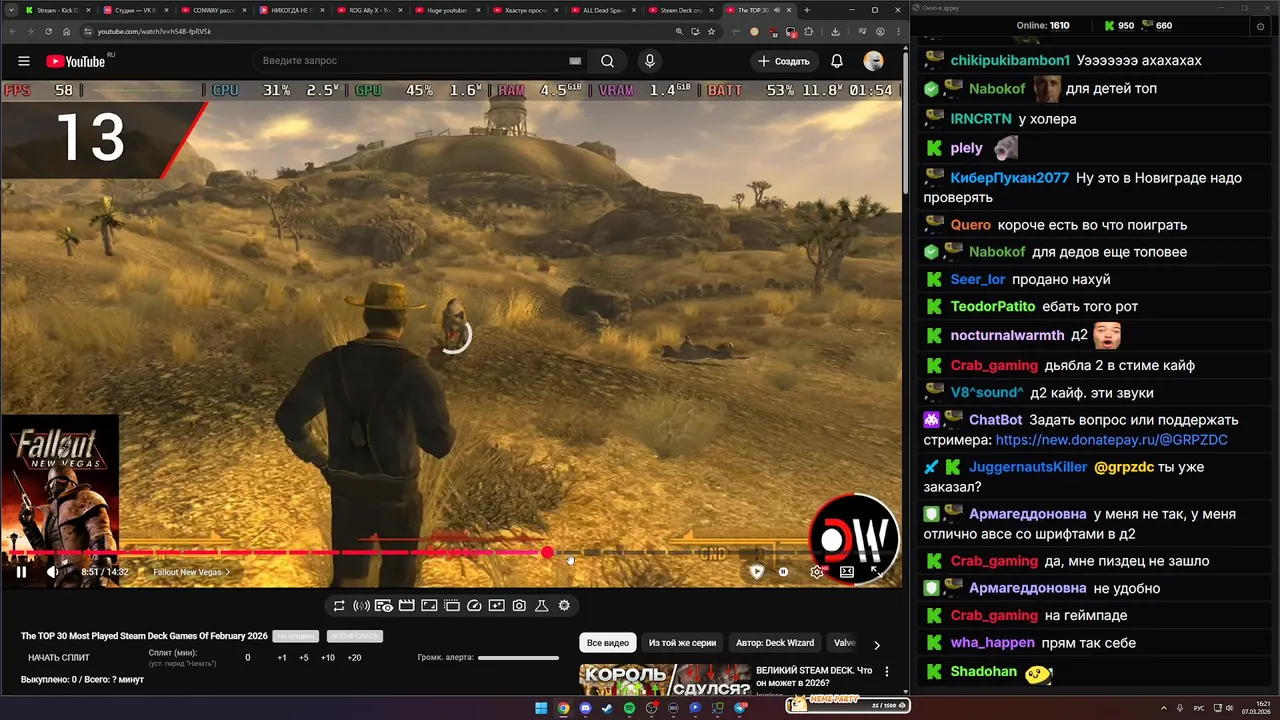Screen dimensions: 1280x720
Task: Select the 'Из той же серии' chip
Action: (x=683, y=643)
